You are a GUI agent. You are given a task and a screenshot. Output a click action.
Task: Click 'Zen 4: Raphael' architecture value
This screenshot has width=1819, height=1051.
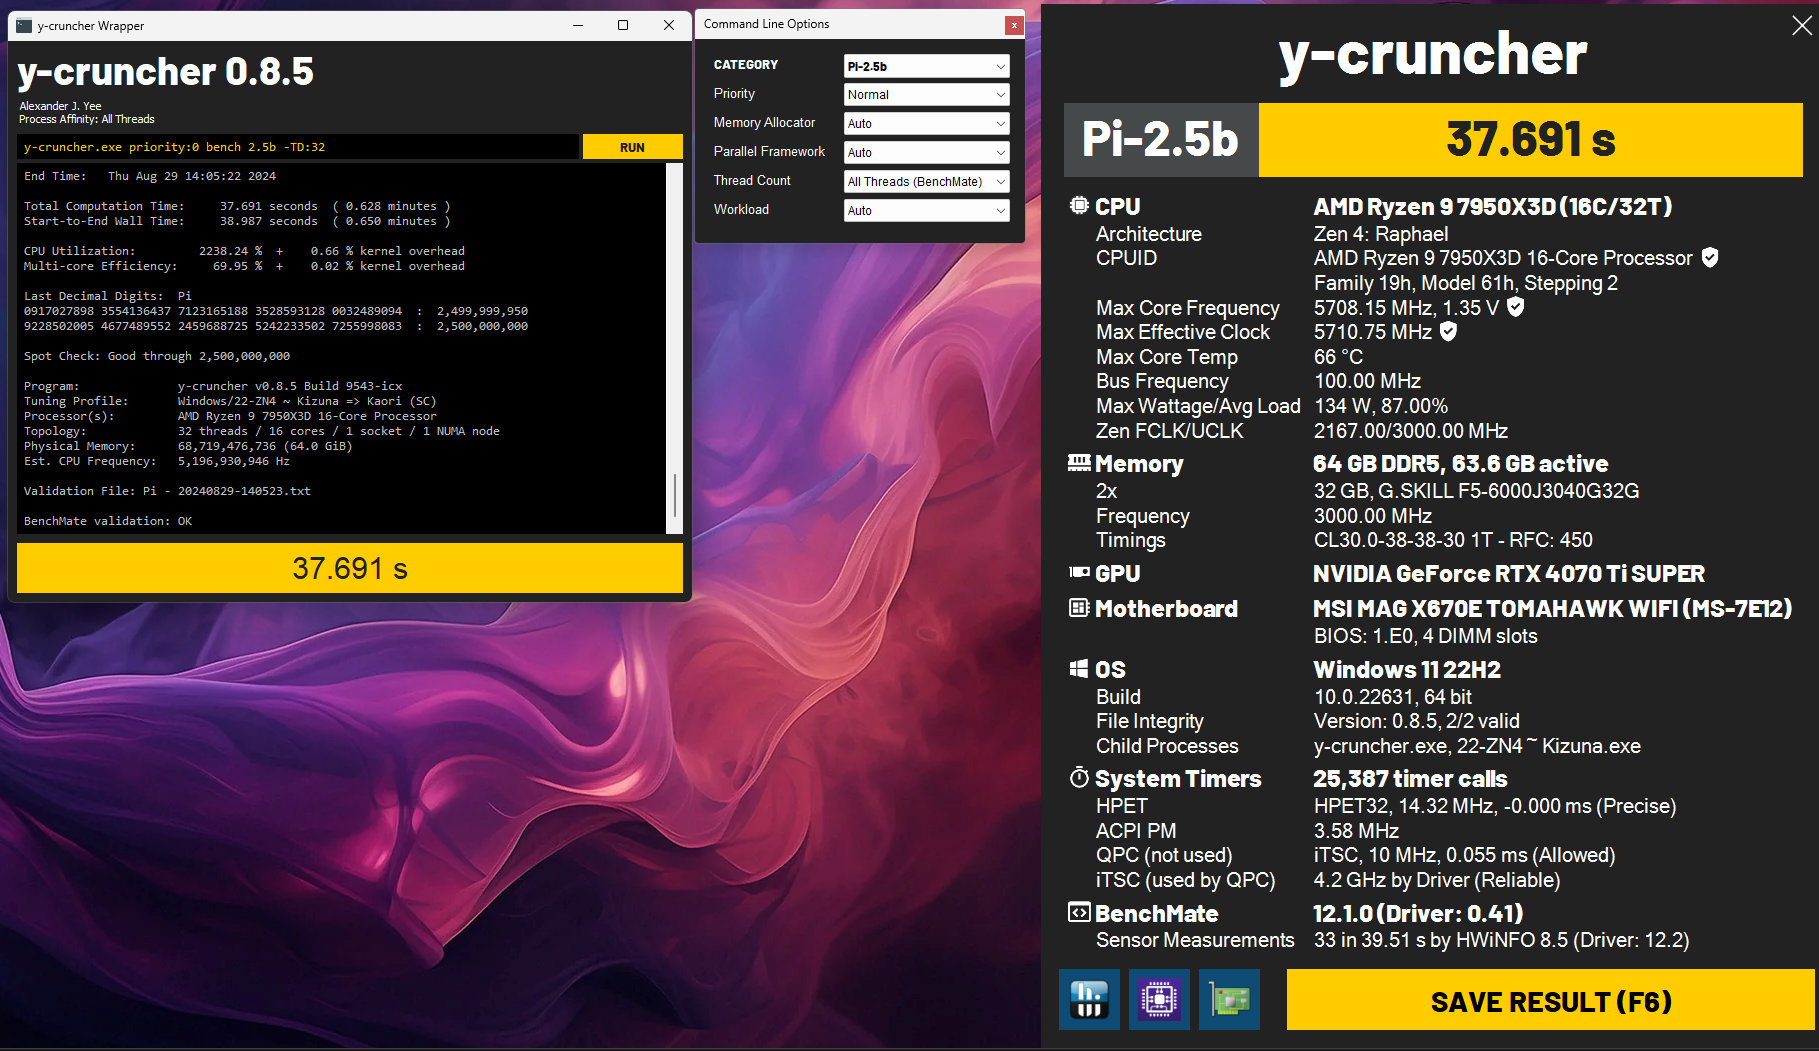(x=1380, y=234)
